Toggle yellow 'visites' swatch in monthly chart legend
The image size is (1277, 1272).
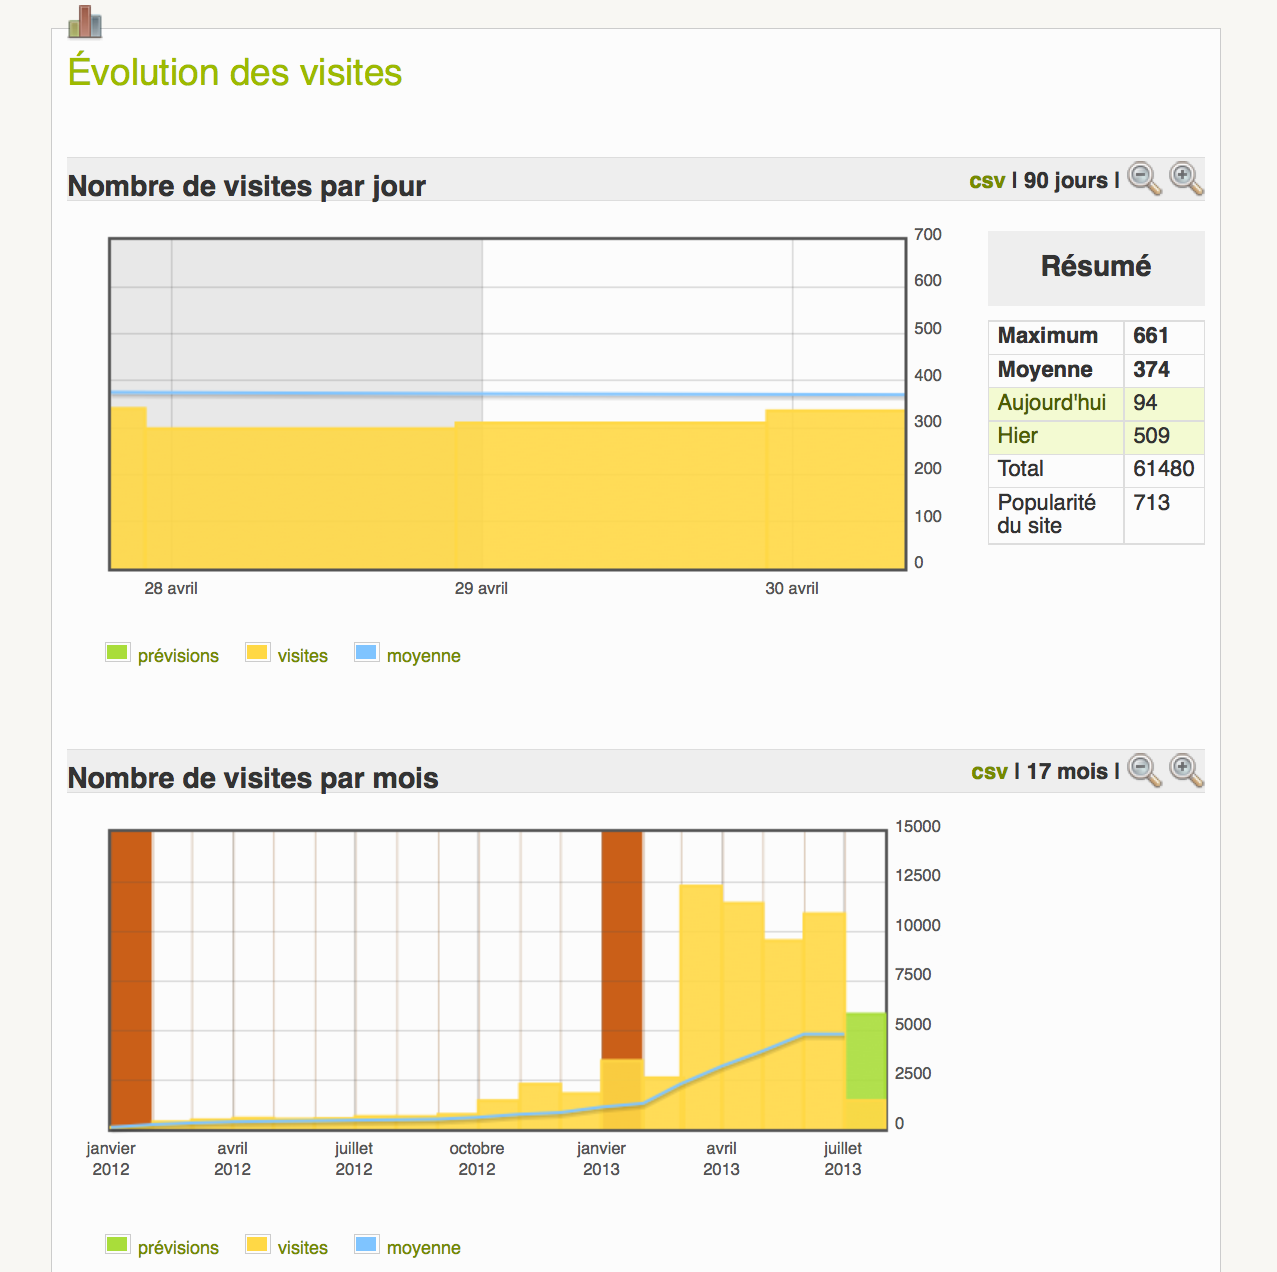point(257,1245)
